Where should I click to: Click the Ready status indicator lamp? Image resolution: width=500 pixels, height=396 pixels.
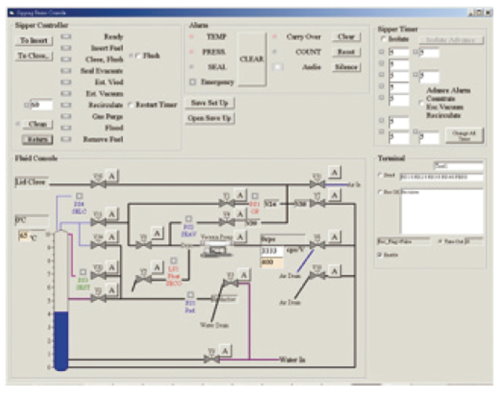pyautogui.click(x=66, y=36)
